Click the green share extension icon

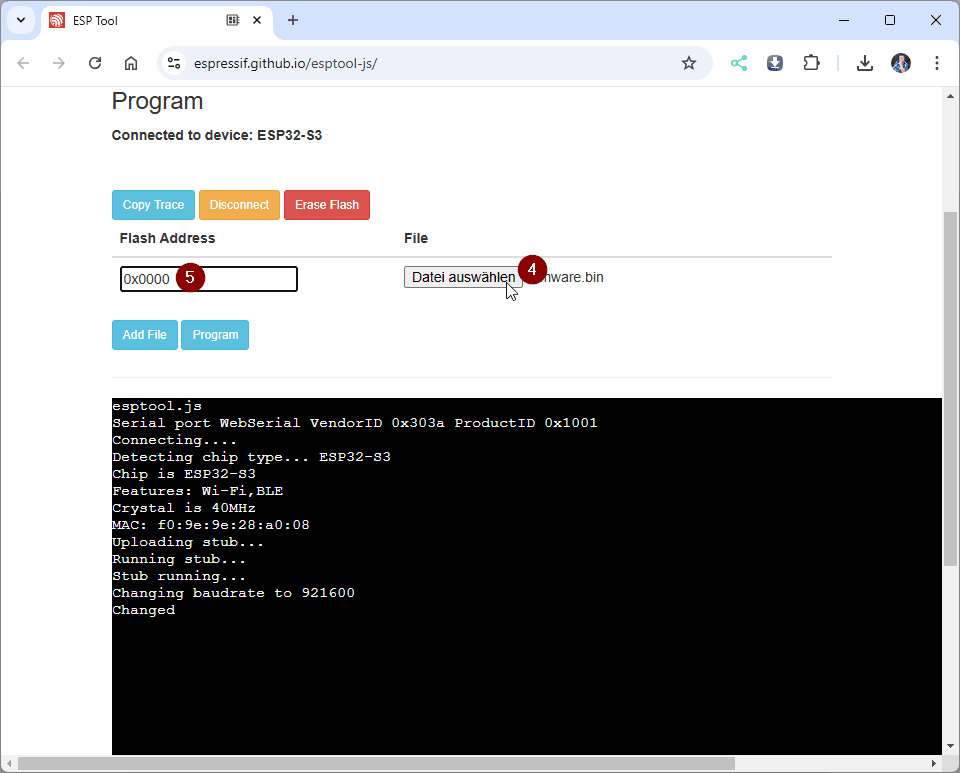(738, 63)
